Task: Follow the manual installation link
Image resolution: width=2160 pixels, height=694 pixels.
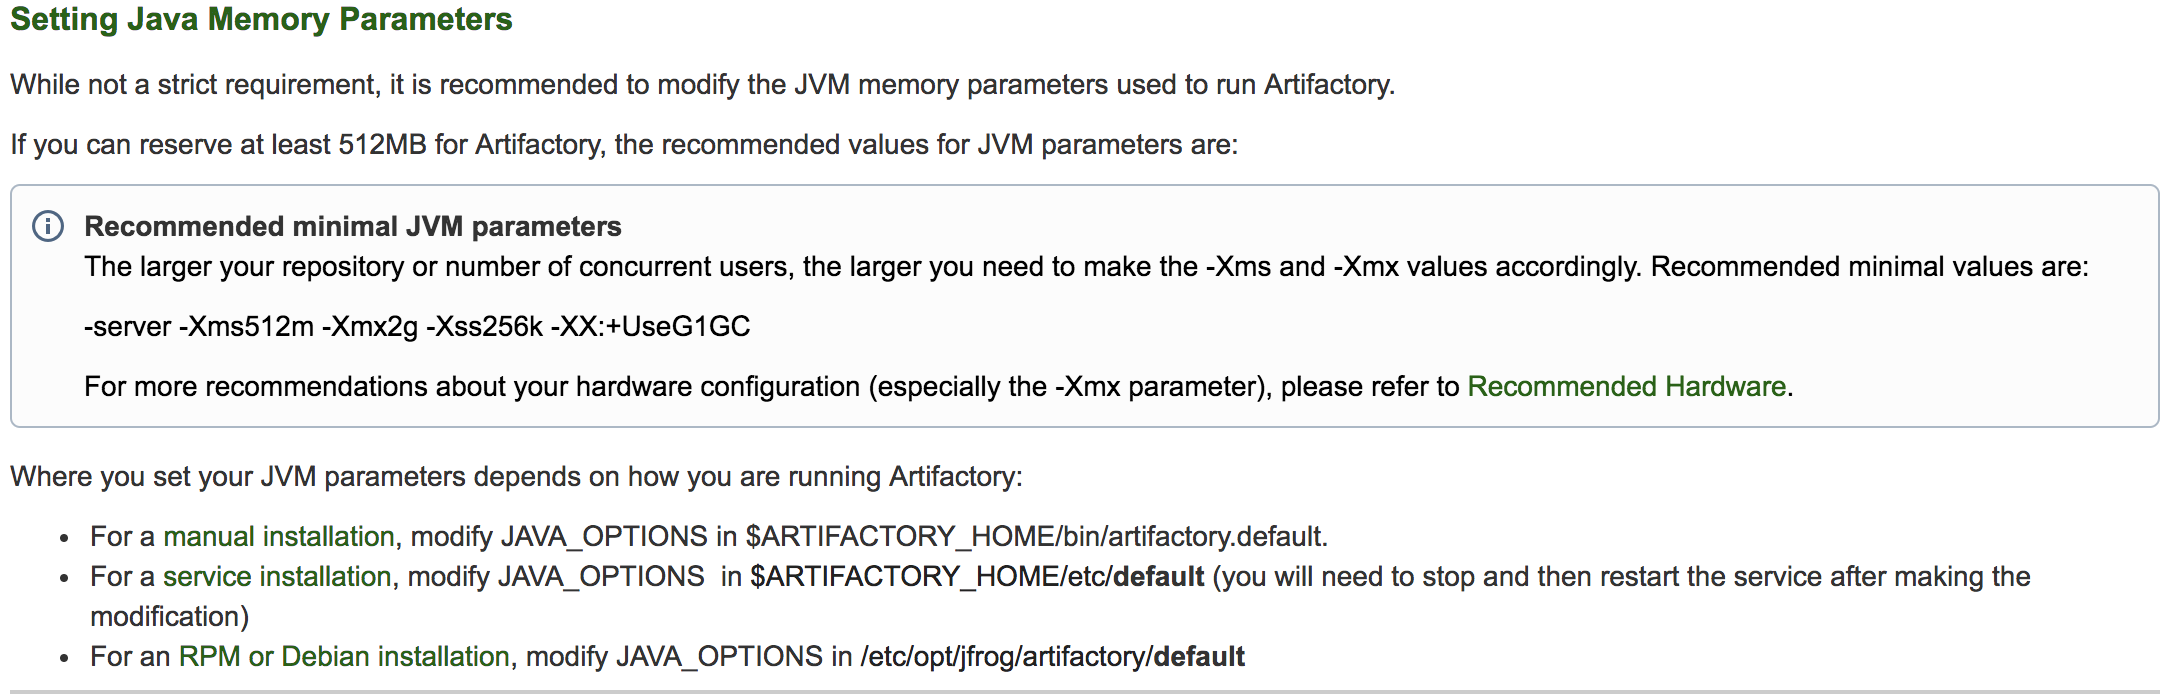Action: click(279, 537)
